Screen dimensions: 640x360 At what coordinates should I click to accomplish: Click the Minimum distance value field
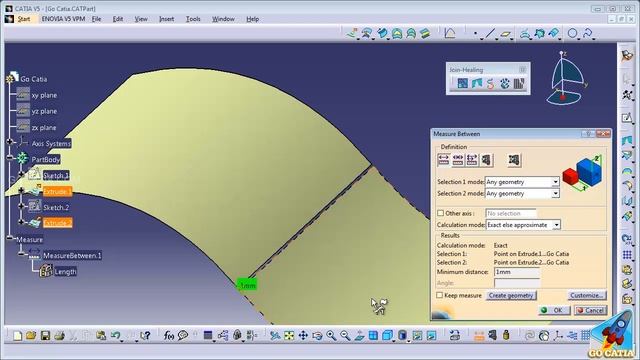click(x=517, y=272)
